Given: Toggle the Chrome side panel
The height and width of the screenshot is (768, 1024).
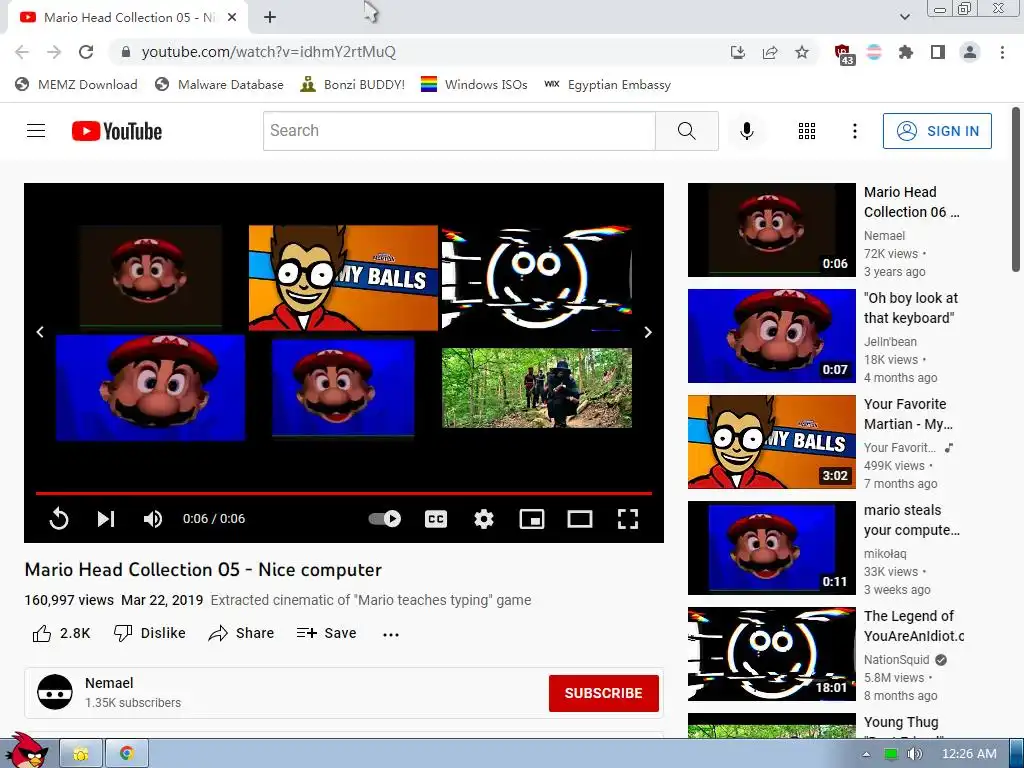Looking at the screenshot, I should point(938,52).
